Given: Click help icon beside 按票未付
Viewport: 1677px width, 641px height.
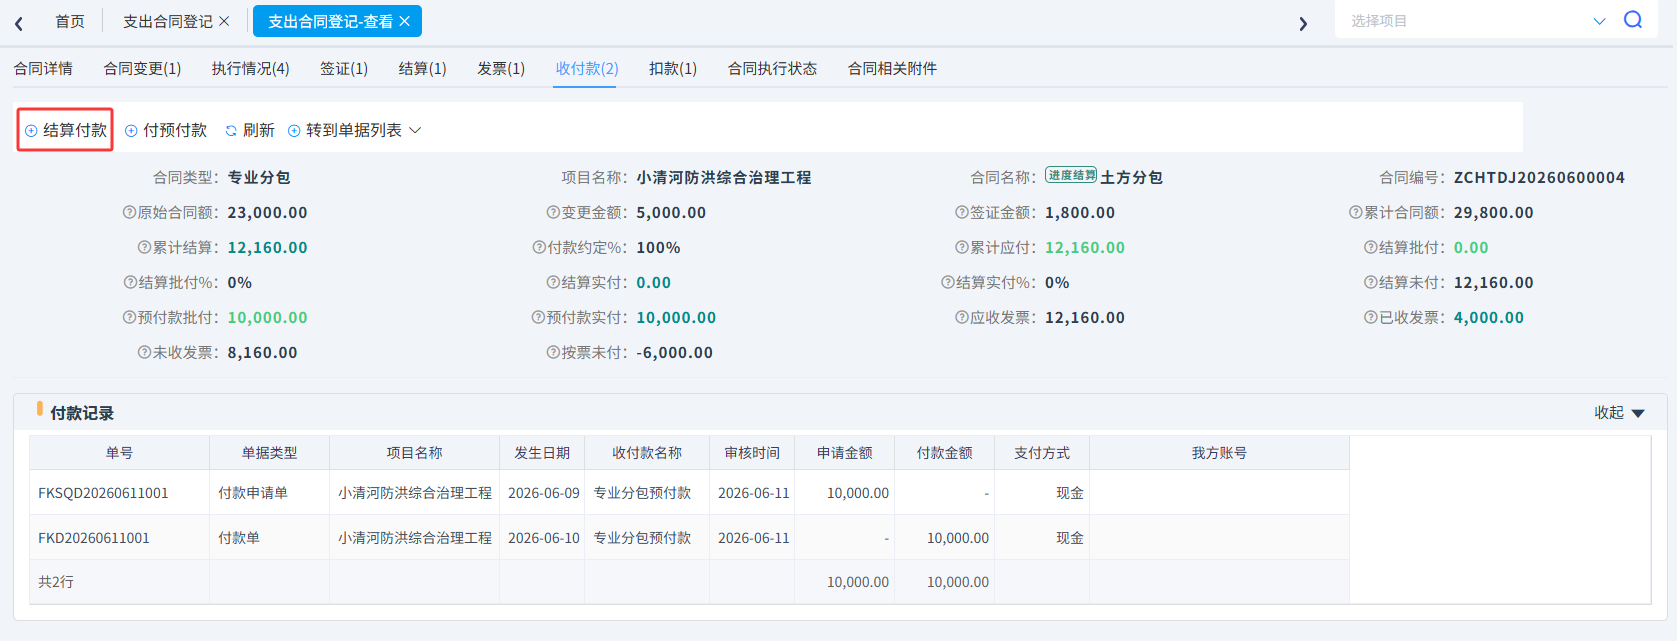Looking at the screenshot, I should 553,353.
